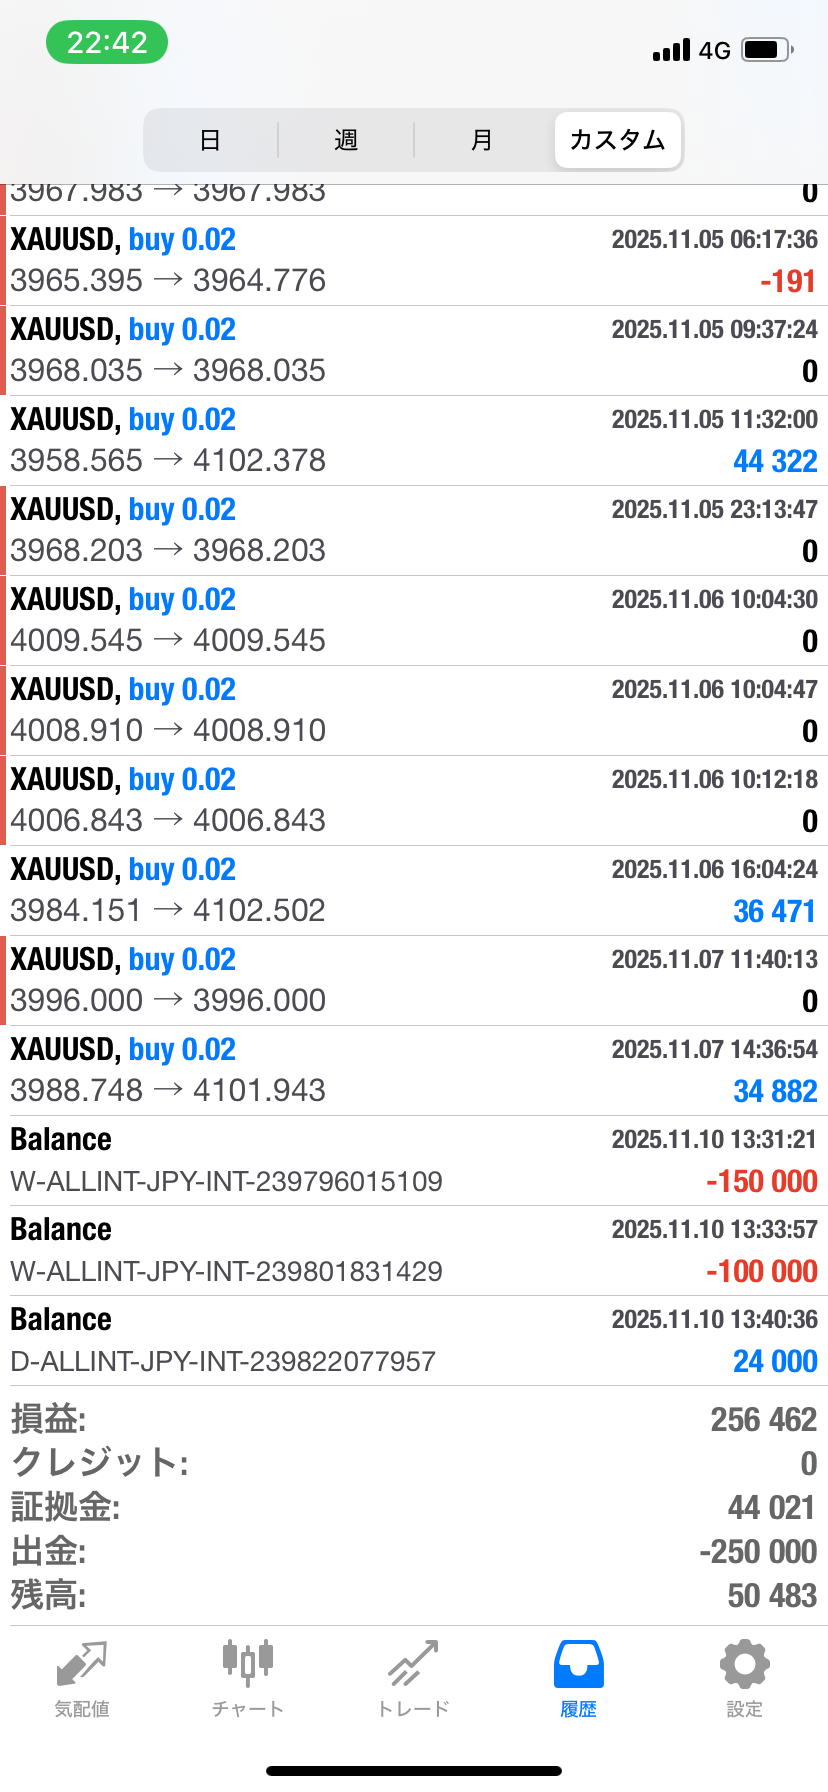
Task: Open the trade with -191 loss
Action: [414, 260]
